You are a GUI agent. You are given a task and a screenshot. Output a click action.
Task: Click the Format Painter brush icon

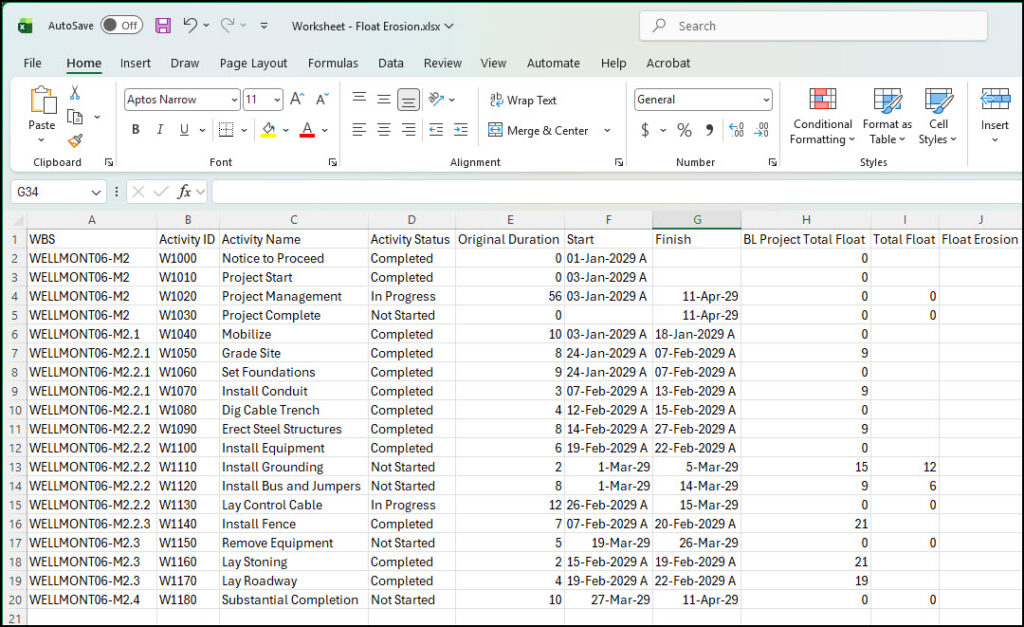[x=75, y=140]
